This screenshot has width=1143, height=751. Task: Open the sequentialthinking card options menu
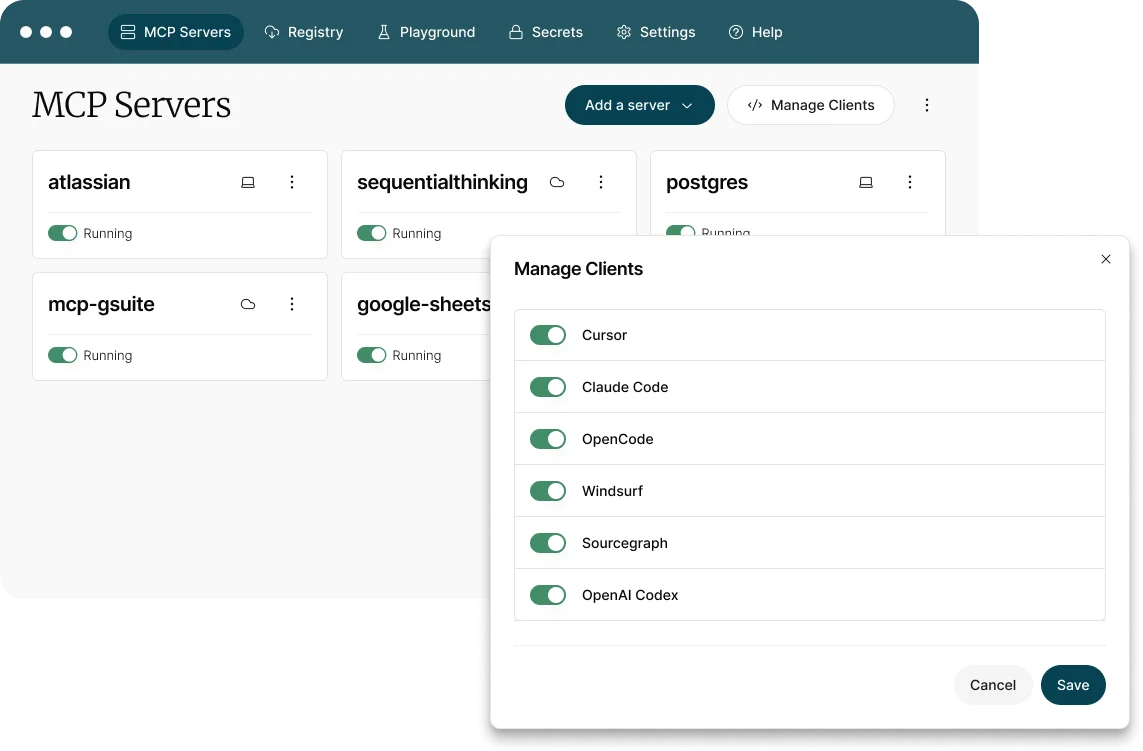(601, 182)
